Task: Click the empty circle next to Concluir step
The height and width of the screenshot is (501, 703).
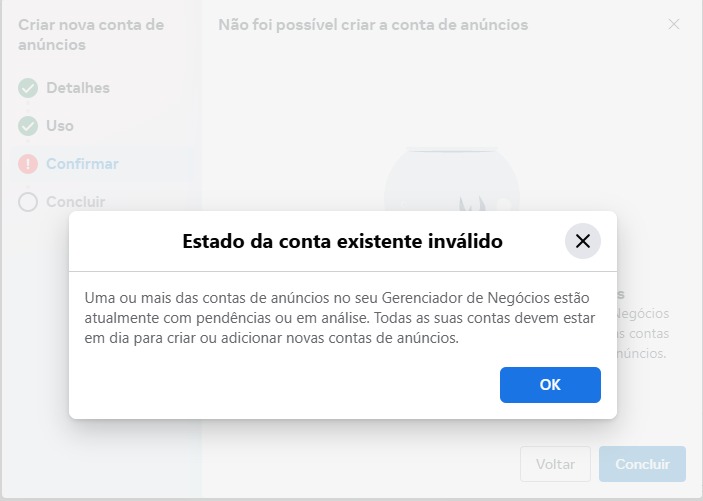Action: click(x=28, y=202)
